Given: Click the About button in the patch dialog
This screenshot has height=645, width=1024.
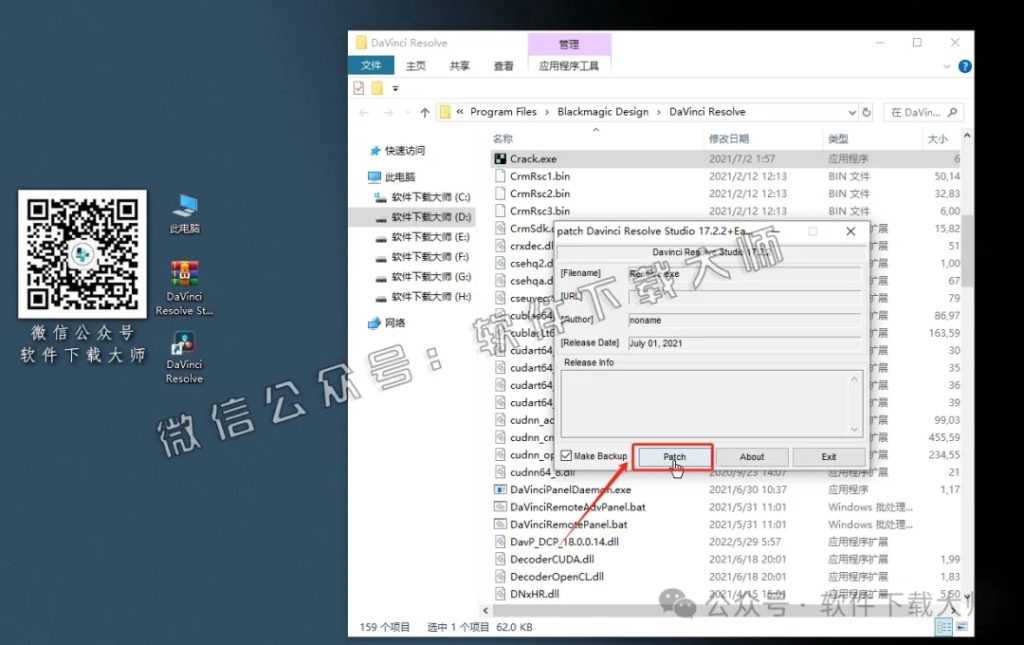Looking at the screenshot, I should (751, 455).
